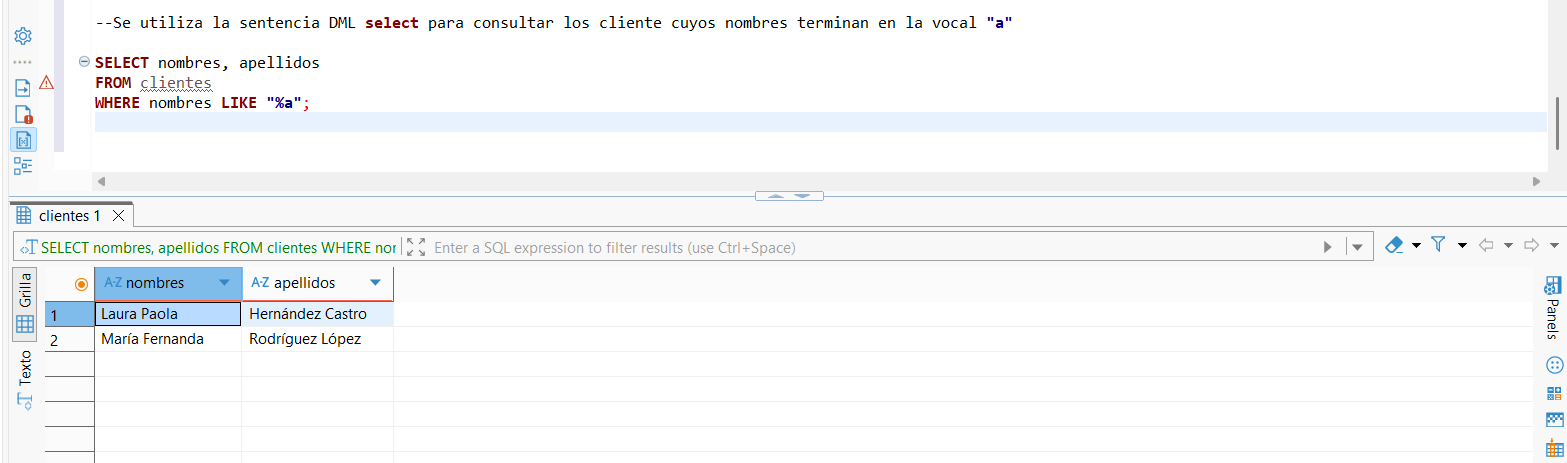
Task: Click the eraser icon to clear filters
Action: click(1395, 245)
